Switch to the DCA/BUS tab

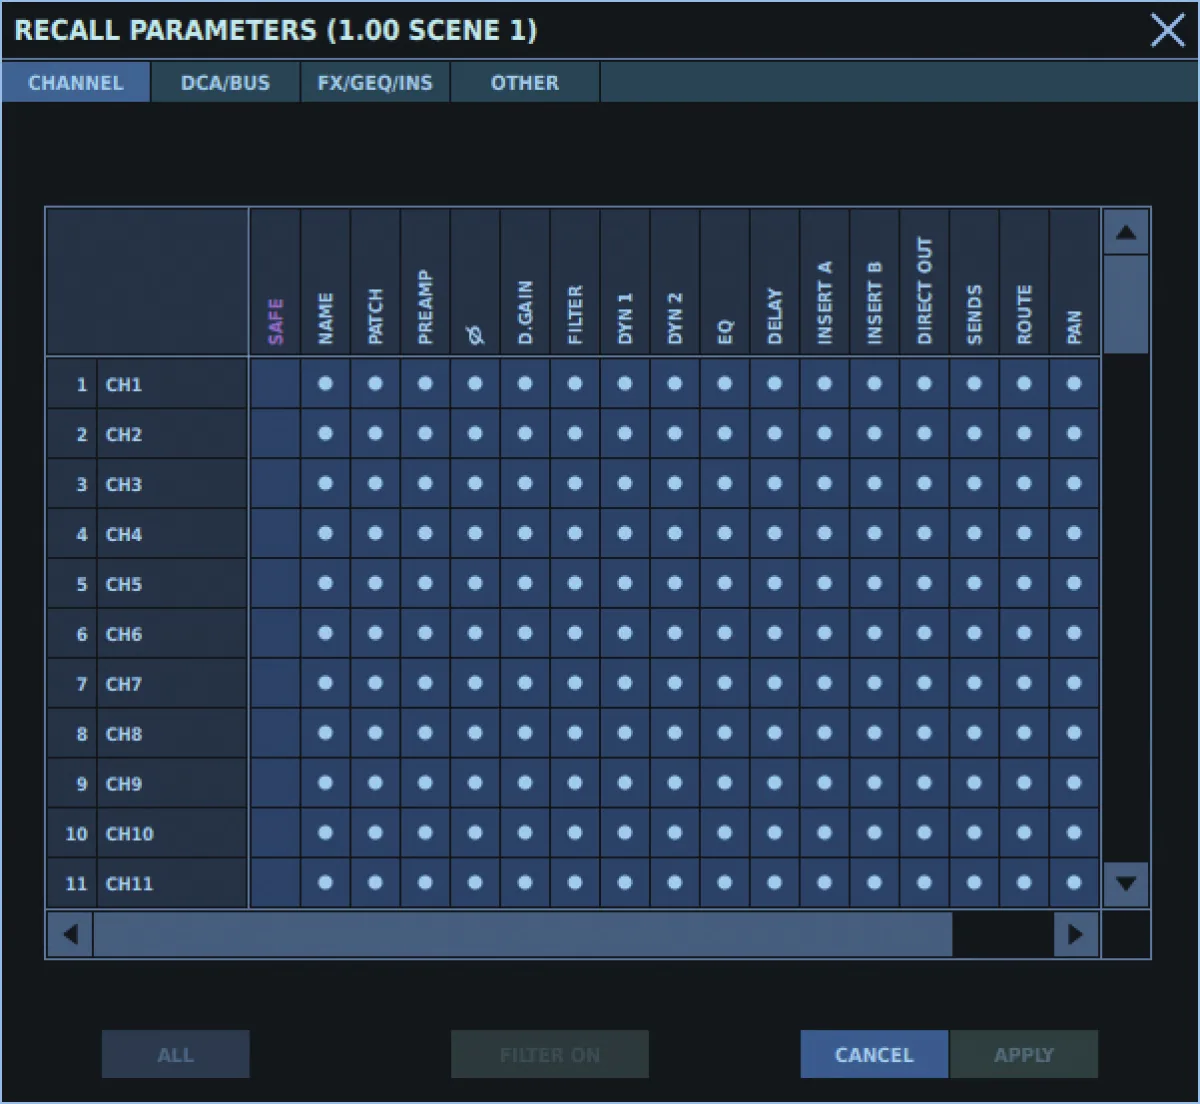[225, 83]
